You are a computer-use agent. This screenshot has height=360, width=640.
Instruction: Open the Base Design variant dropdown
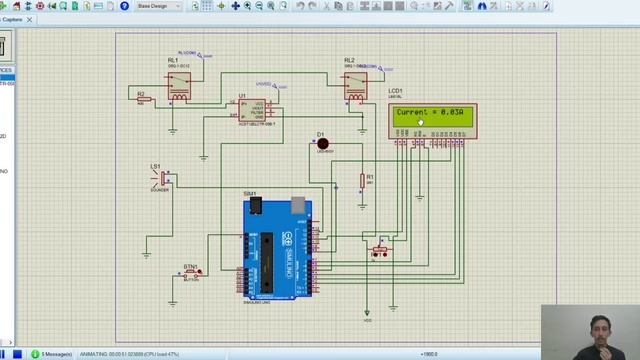(x=159, y=6)
